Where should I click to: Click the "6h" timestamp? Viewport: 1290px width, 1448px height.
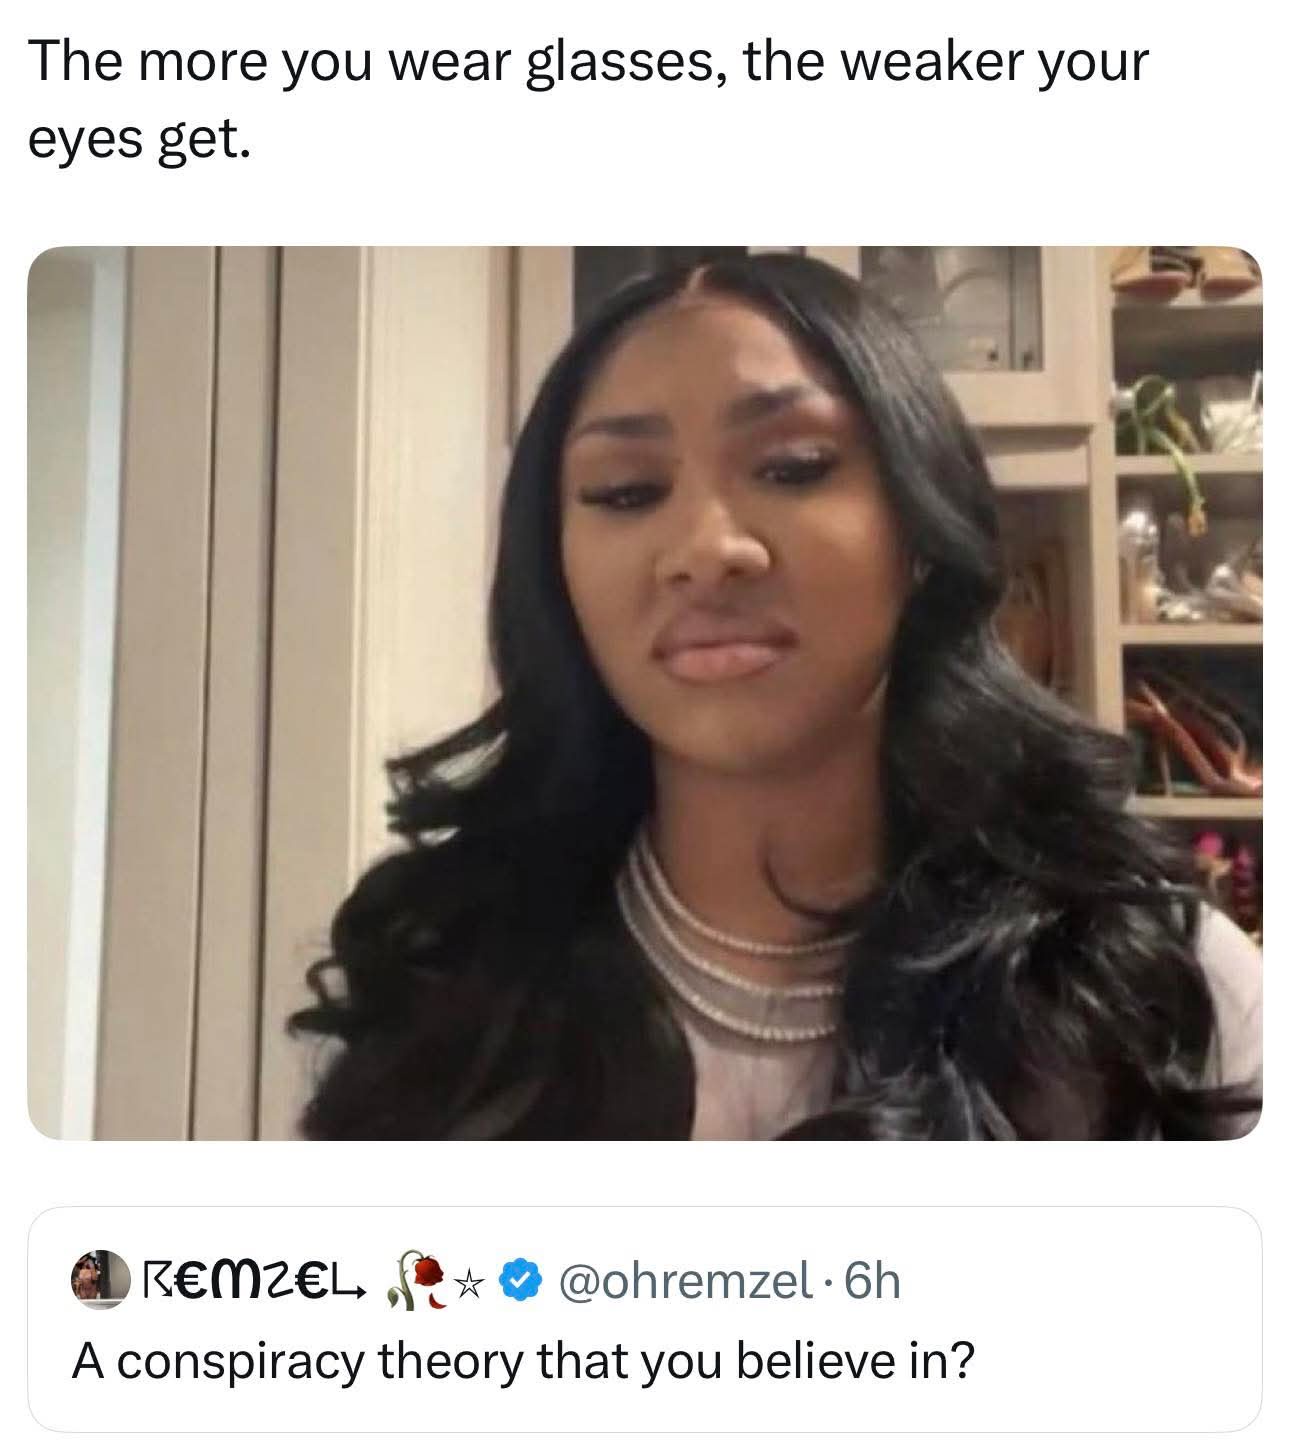tap(872, 1280)
